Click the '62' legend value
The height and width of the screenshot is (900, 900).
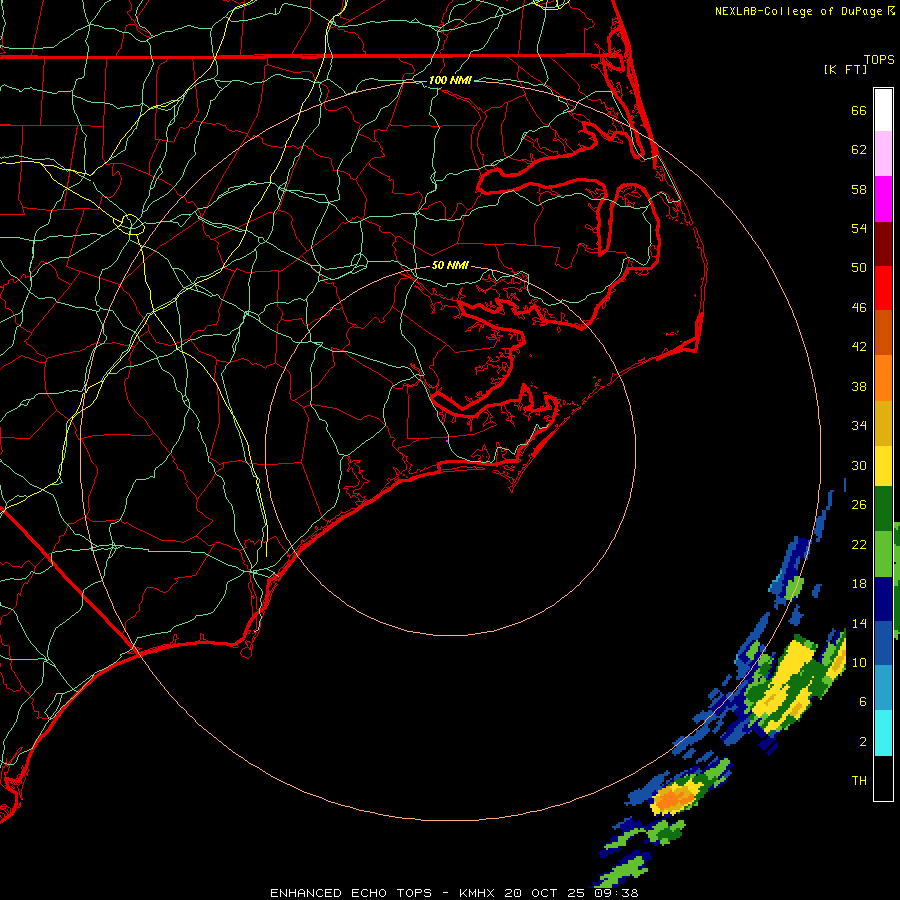tap(859, 150)
